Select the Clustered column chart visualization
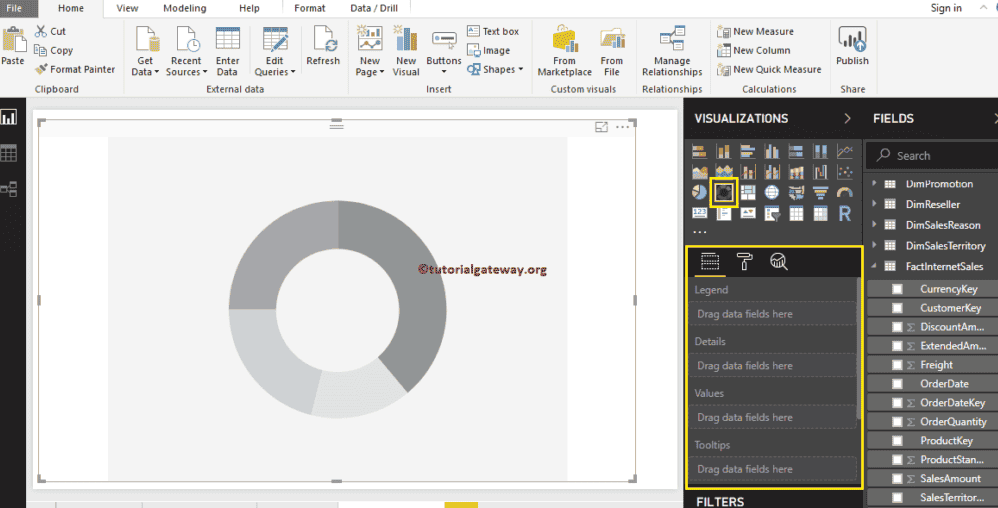The height and width of the screenshot is (508, 998). pos(772,152)
